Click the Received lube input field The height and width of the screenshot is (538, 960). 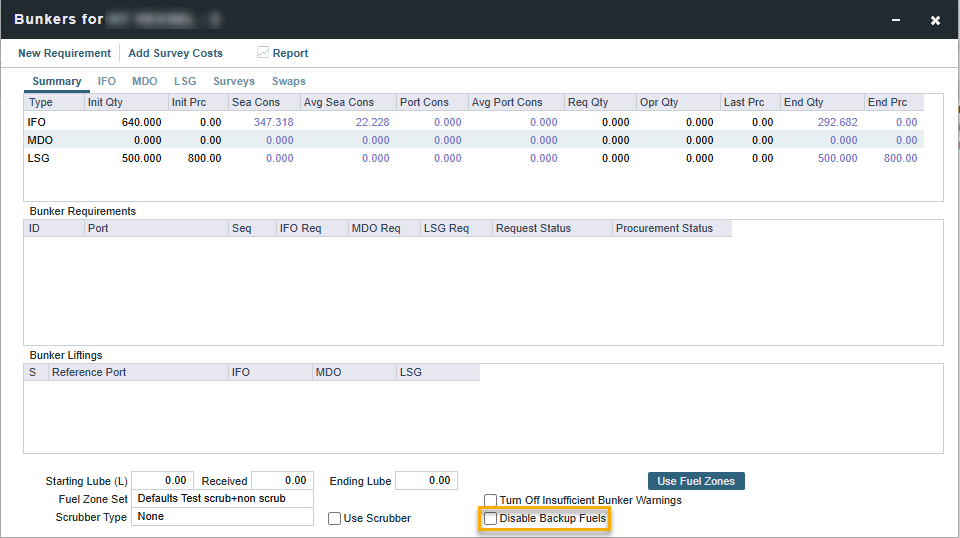[x=282, y=481]
